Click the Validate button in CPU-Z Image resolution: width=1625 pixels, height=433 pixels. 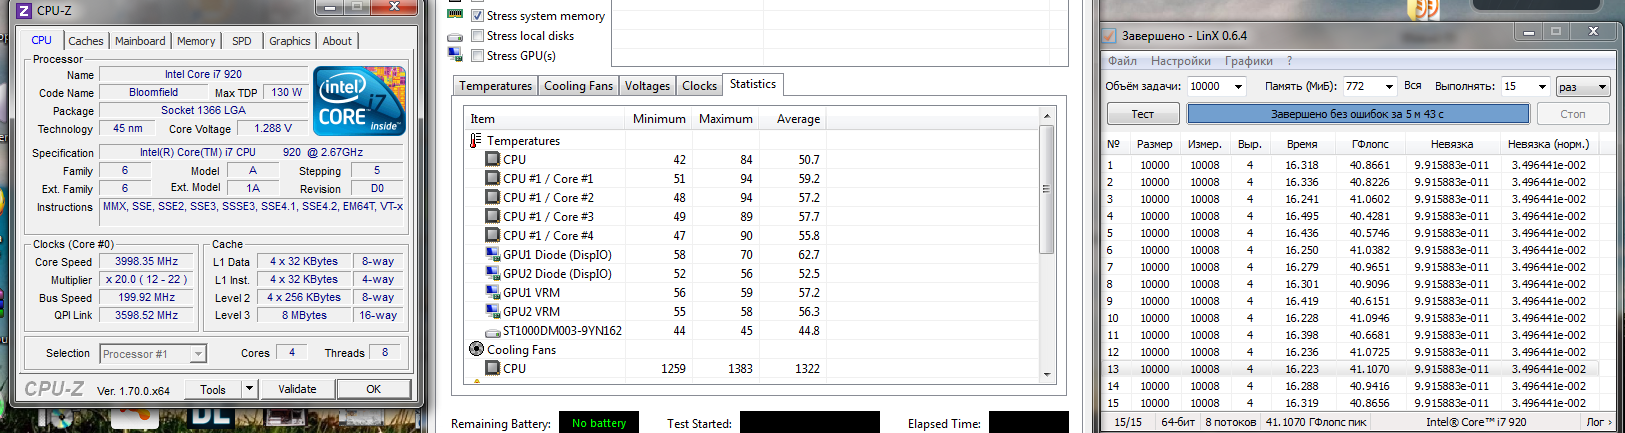coord(297,389)
